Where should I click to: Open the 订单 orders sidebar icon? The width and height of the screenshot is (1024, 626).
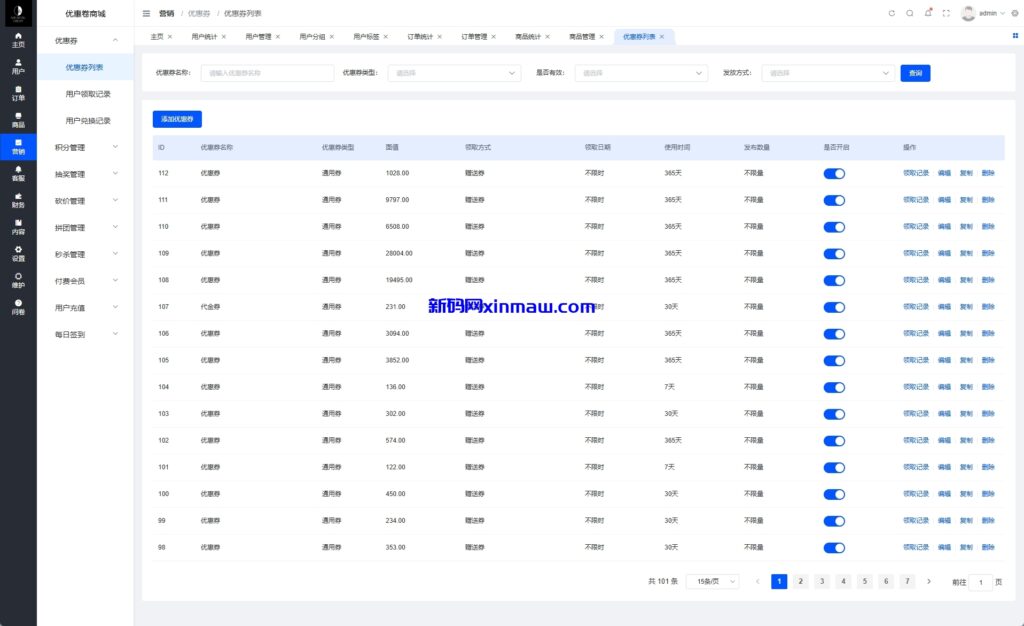point(18,92)
